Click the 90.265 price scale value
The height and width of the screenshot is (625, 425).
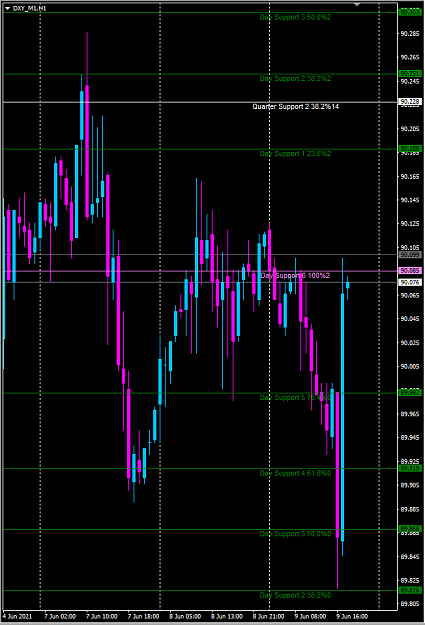(x=410, y=57)
